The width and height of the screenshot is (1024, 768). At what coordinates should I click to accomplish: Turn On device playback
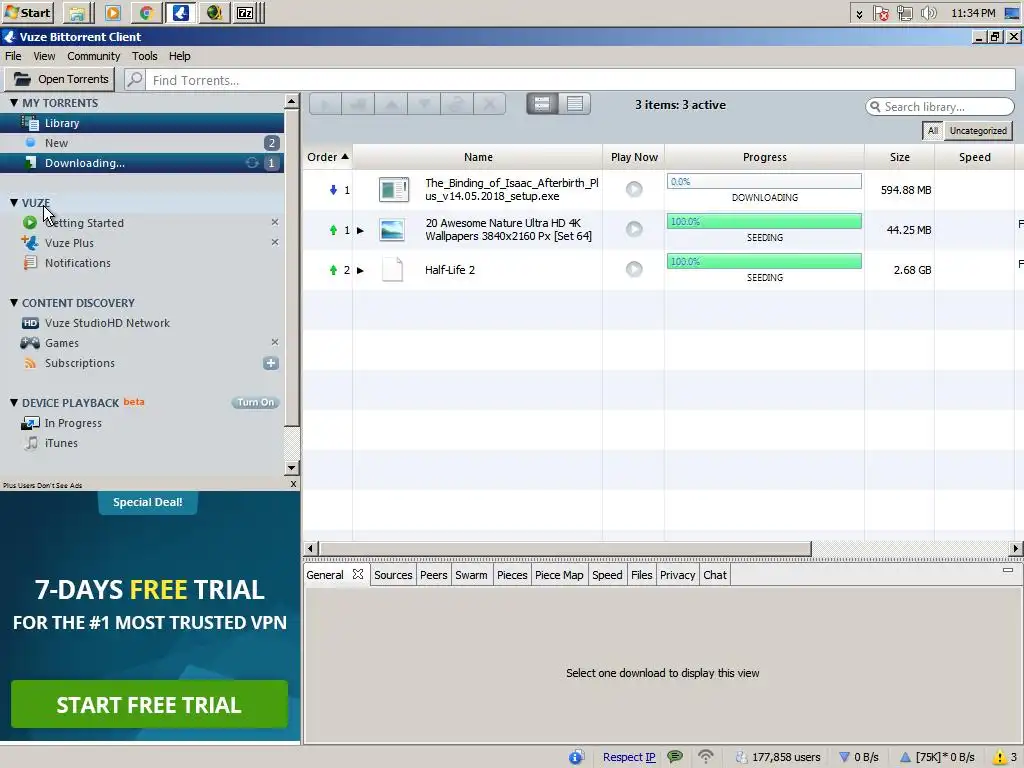pyautogui.click(x=255, y=402)
